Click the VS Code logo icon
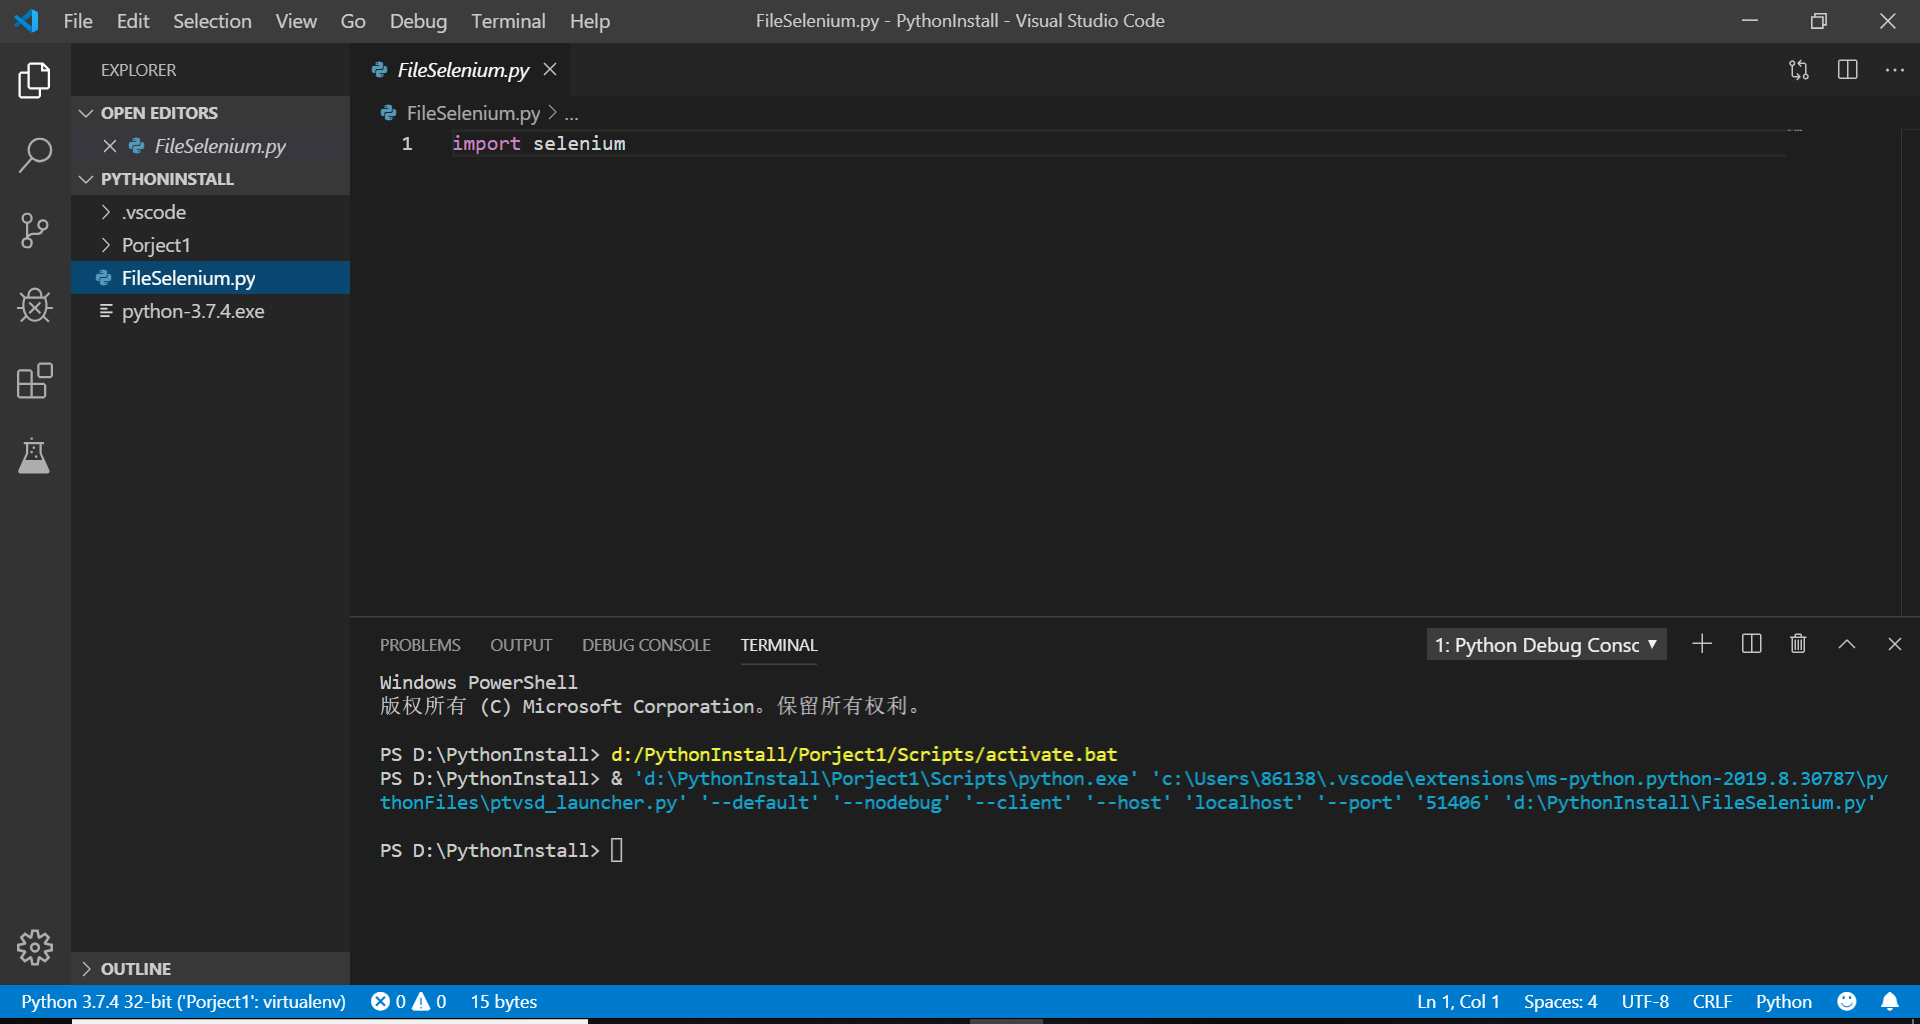The image size is (1920, 1024). click(27, 21)
